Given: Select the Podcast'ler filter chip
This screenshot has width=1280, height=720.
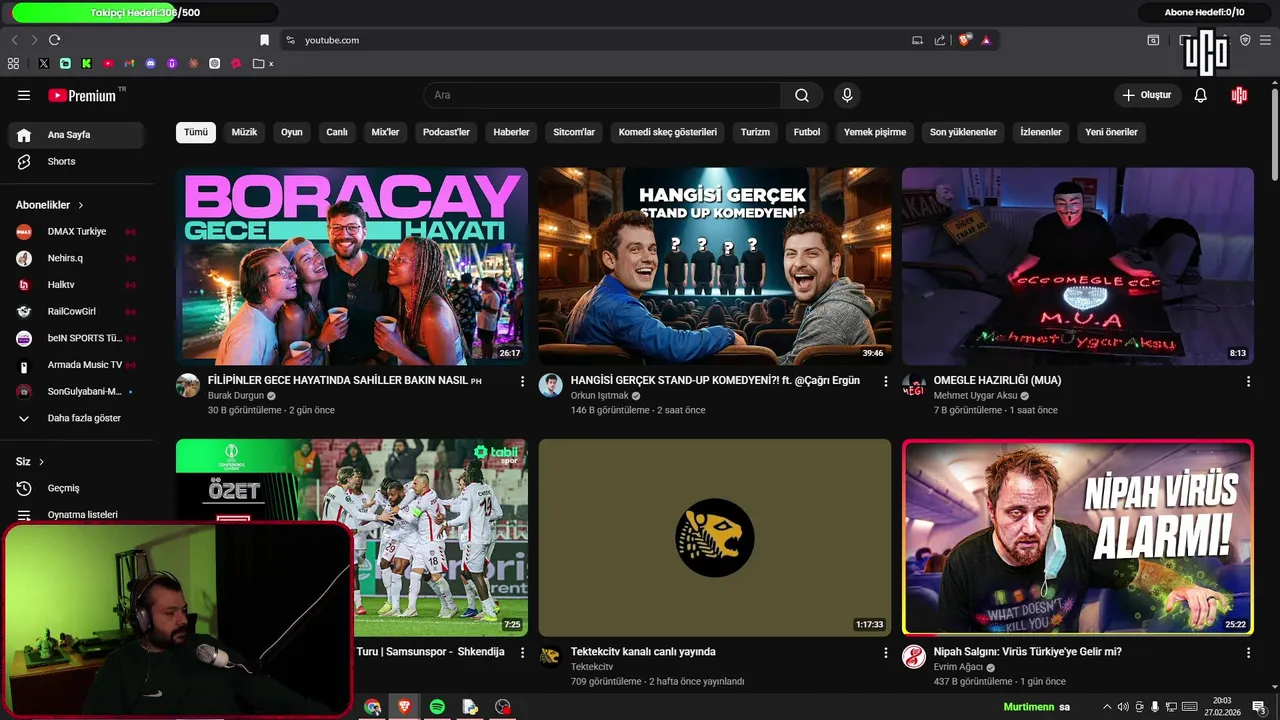Looking at the screenshot, I should coord(446,132).
